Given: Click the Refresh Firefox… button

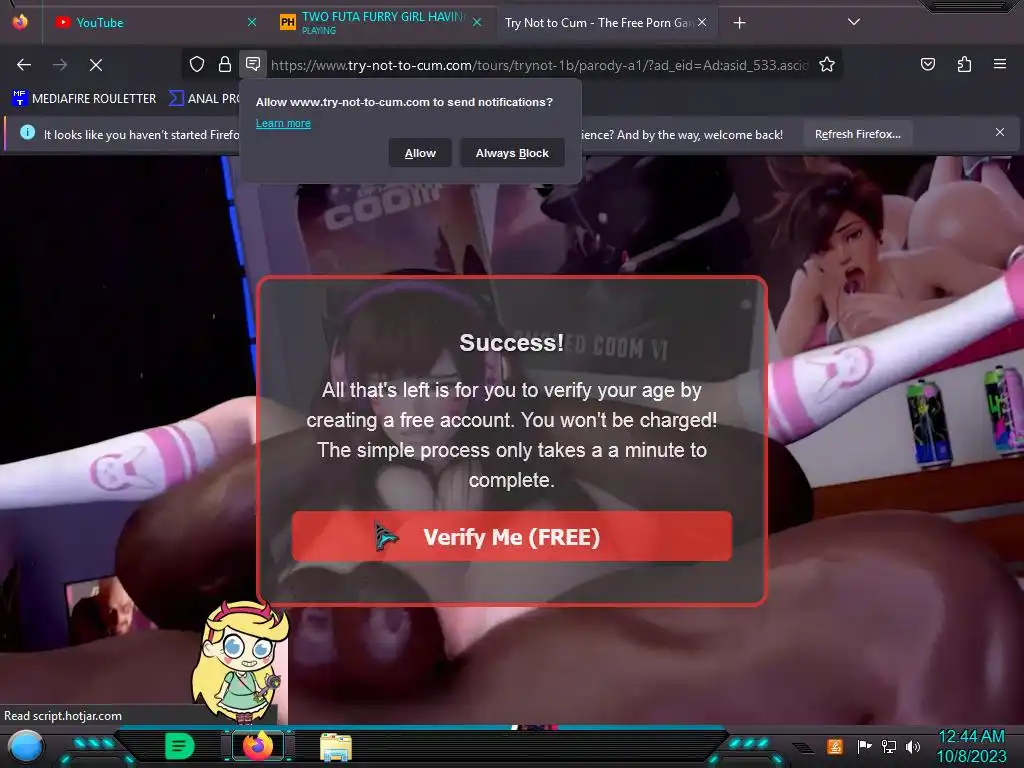Looking at the screenshot, I should tap(857, 134).
